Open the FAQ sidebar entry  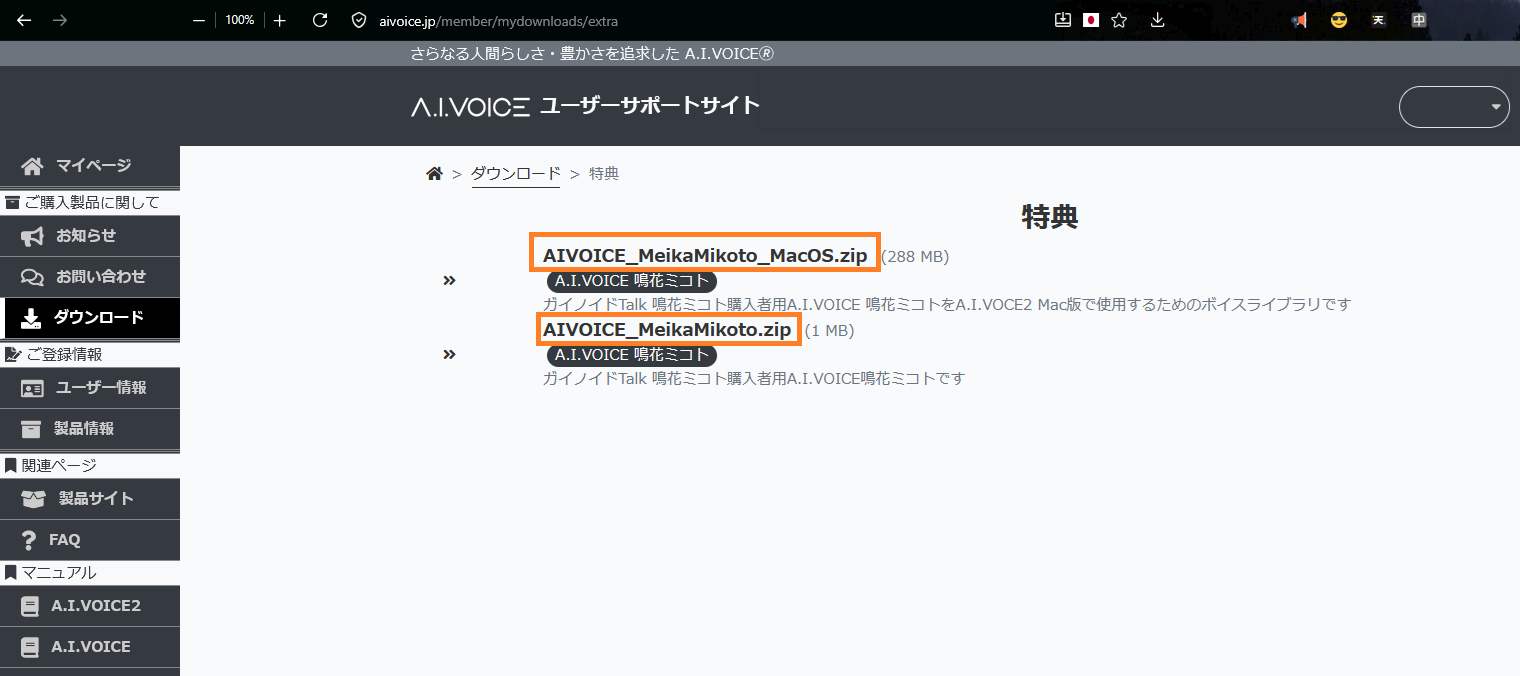pos(90,540)
